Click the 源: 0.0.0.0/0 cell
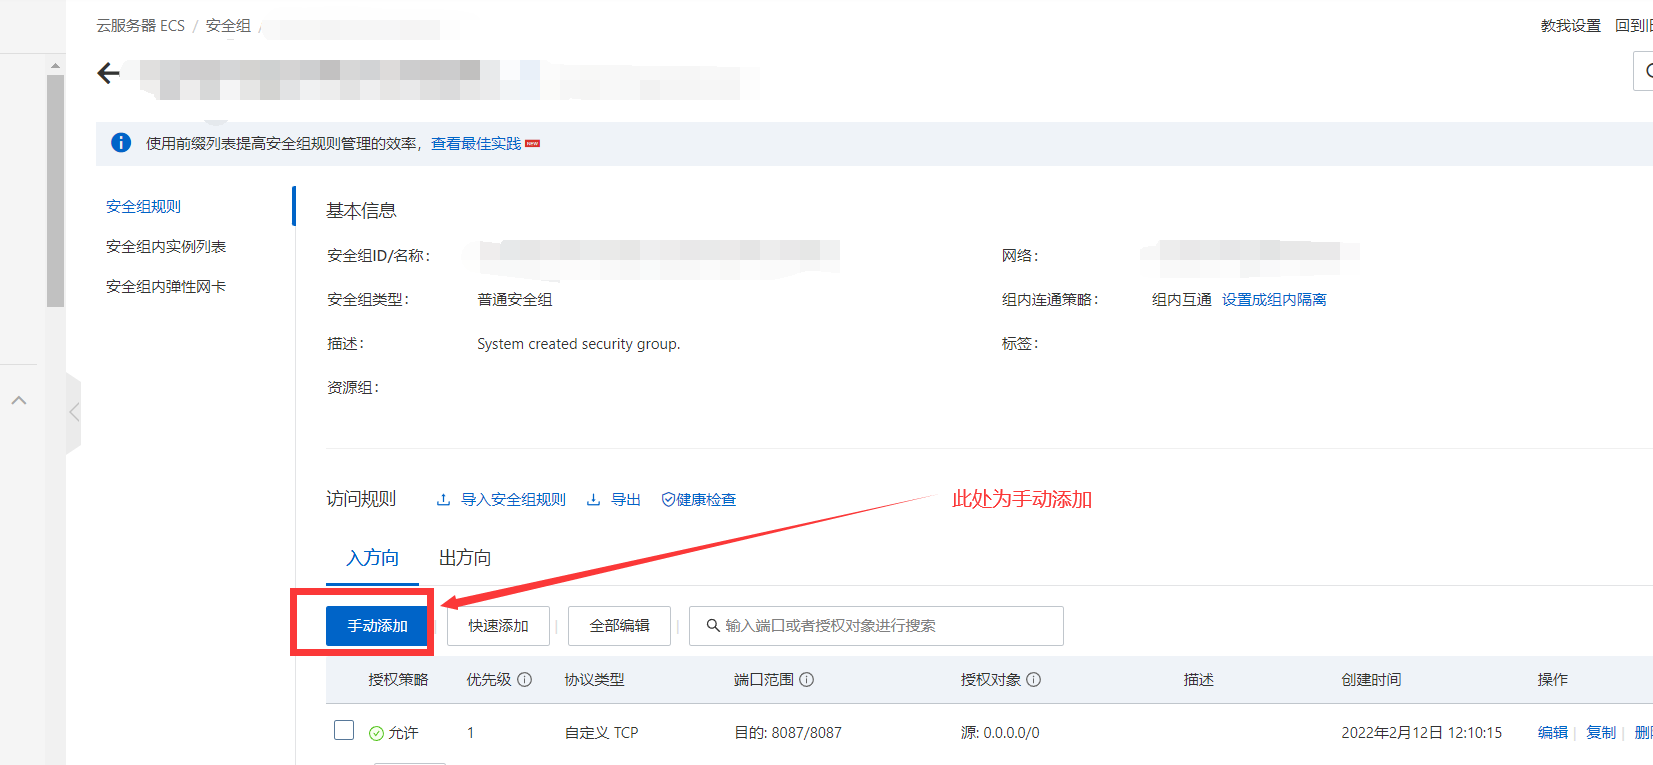Viewport: 1653px width, 765px height. coord(1000,733)
